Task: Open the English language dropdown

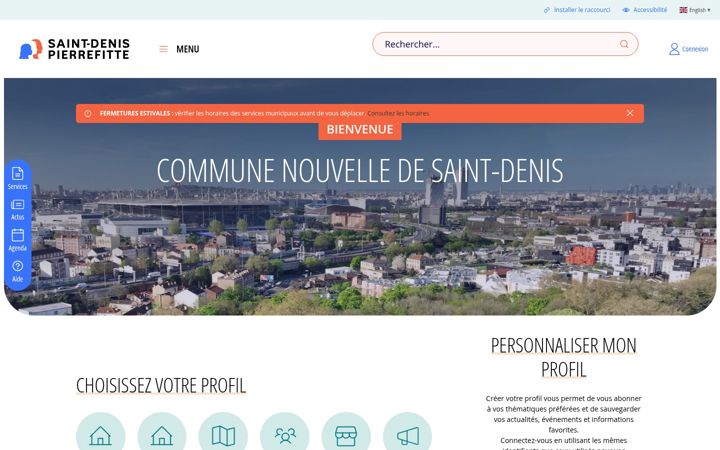Action: [695, 10]
